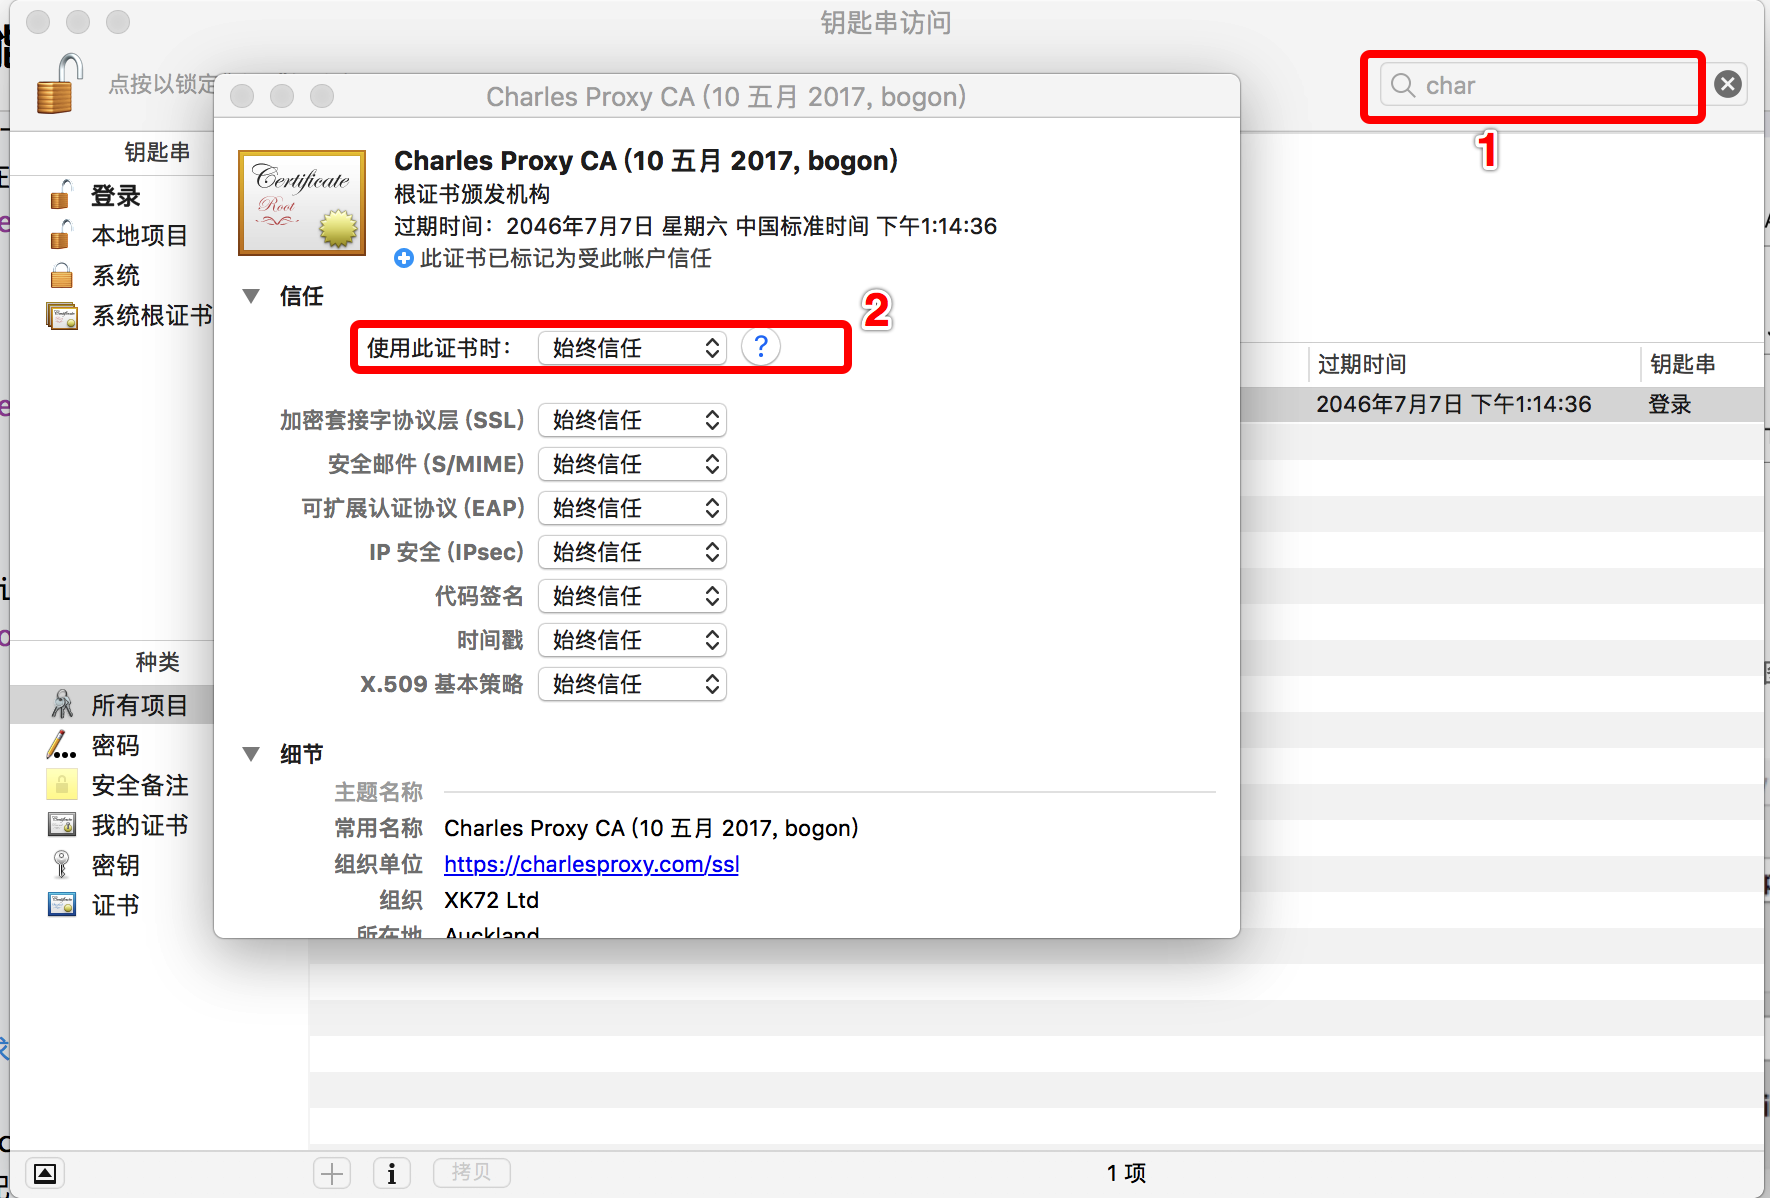The height and width of the screenshot is (1198, 1770).
Task: Show info for selected item
Action: coord(391,1173)
